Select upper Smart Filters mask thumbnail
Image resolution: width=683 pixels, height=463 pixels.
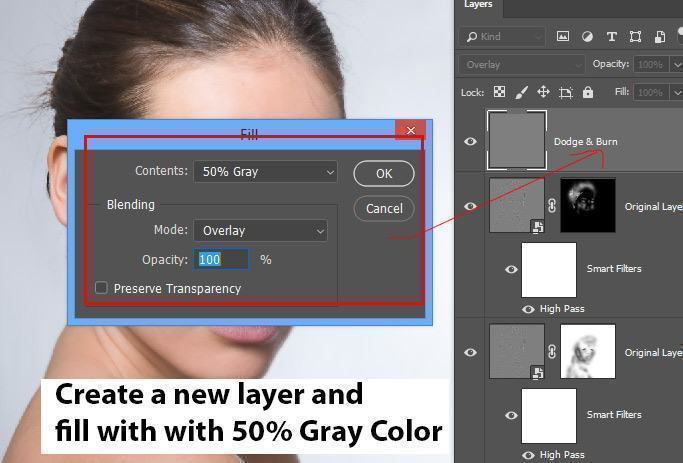point(549,270)
